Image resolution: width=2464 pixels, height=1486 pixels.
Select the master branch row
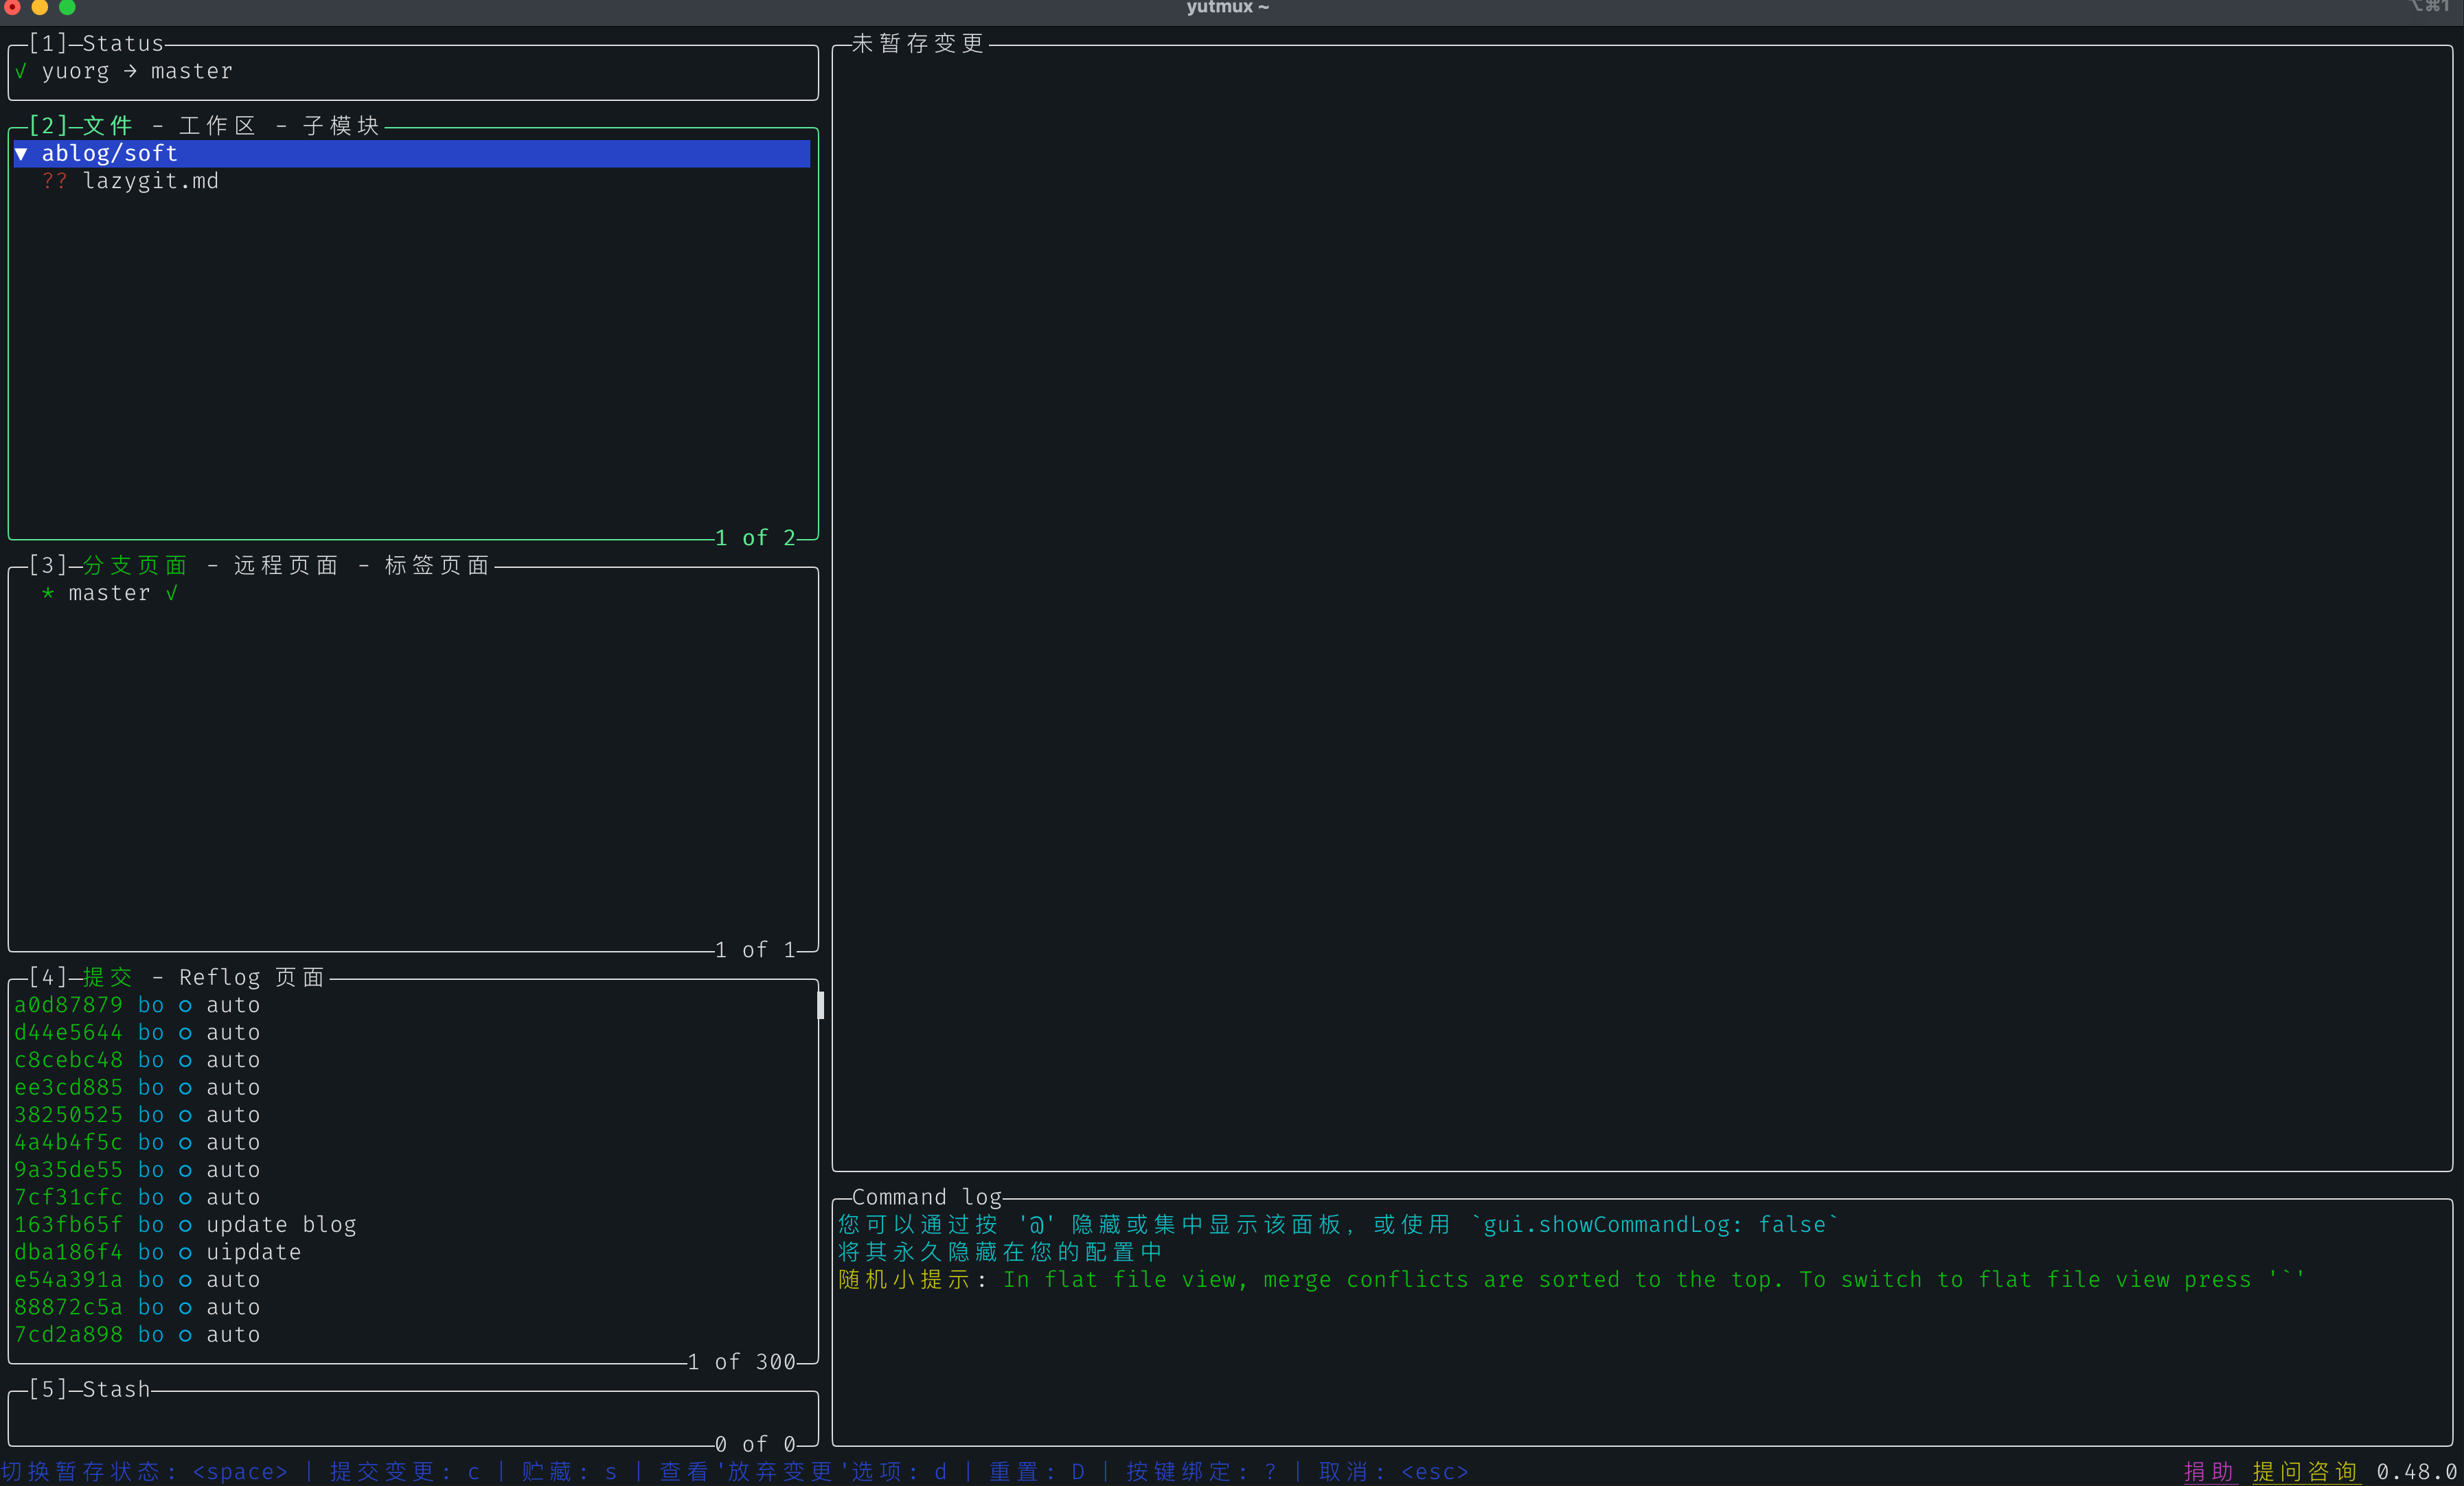coord(412,593)
